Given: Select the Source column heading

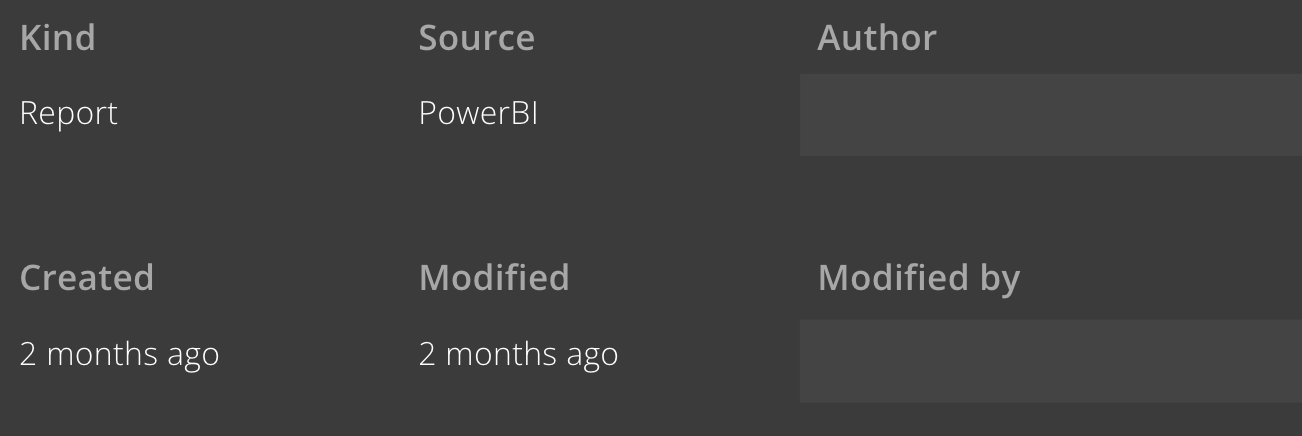Looking at the screenshot, I should pos(476,38).
